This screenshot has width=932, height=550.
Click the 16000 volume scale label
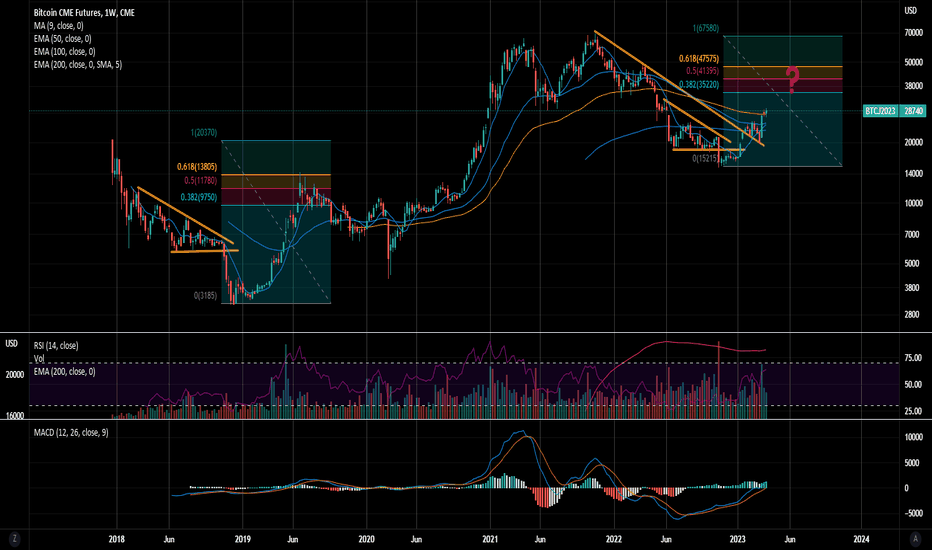click(x=15, y=416)
